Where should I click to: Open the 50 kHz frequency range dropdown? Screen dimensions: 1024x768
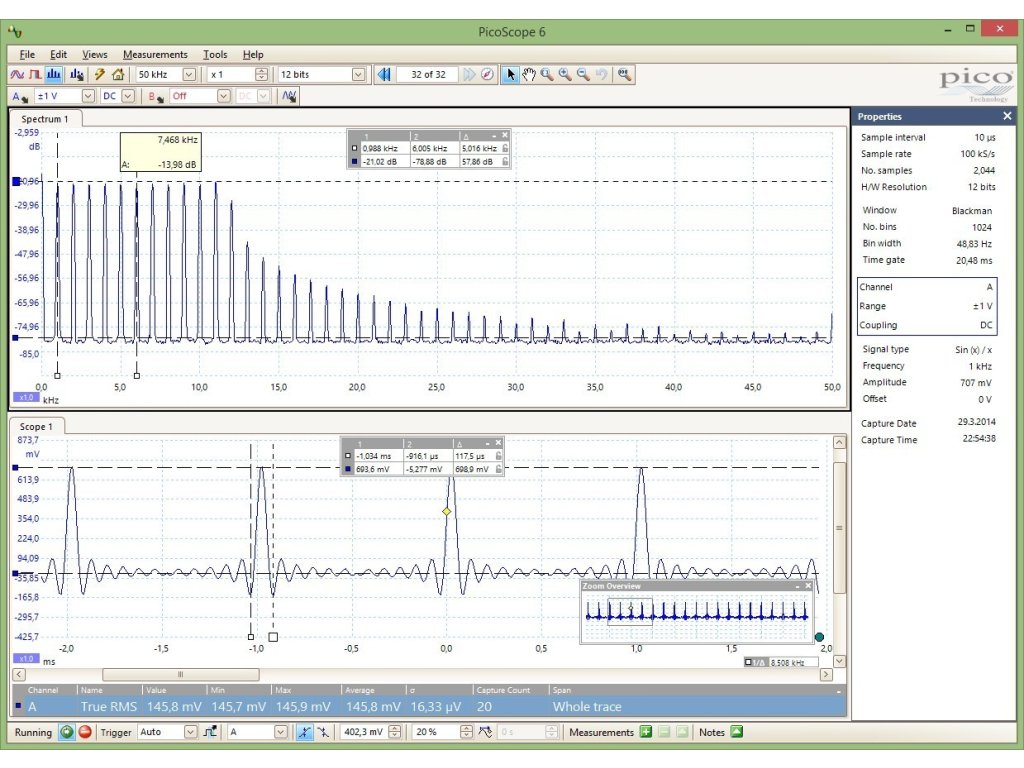(x=189, y=74)
